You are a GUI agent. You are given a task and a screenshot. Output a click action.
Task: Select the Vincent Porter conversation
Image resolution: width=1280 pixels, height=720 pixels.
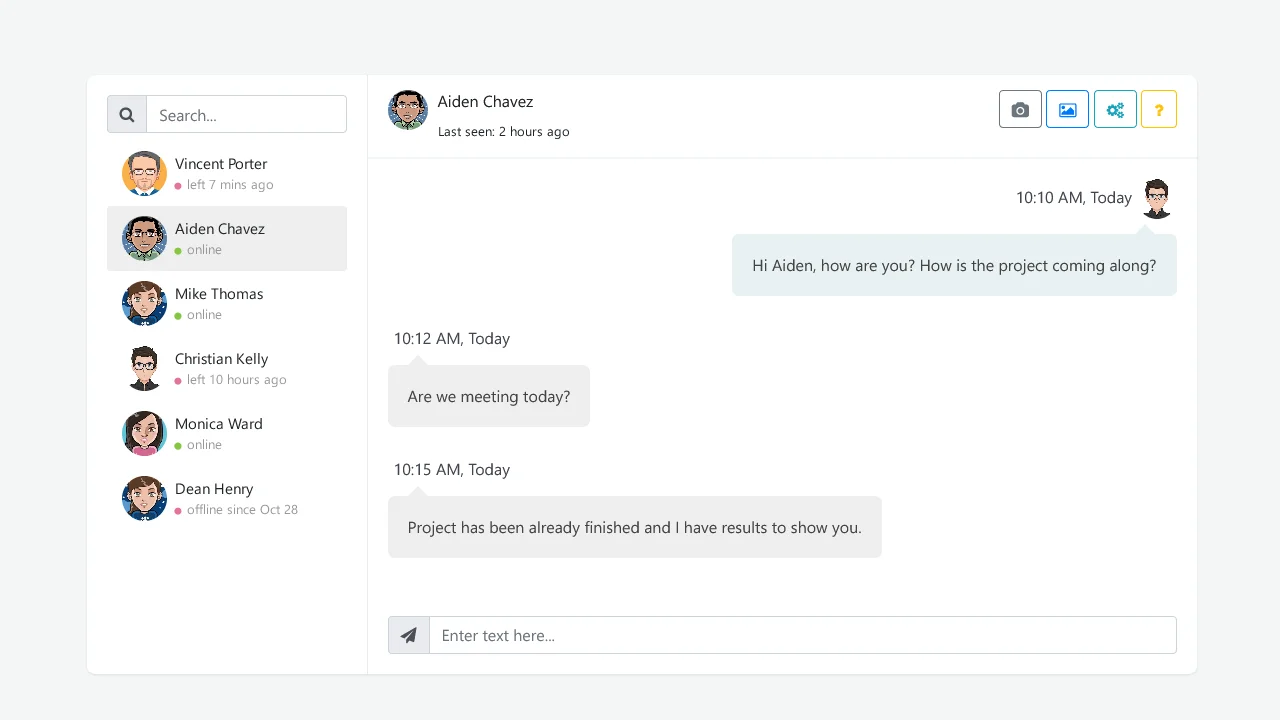click(x=227, y=173)
